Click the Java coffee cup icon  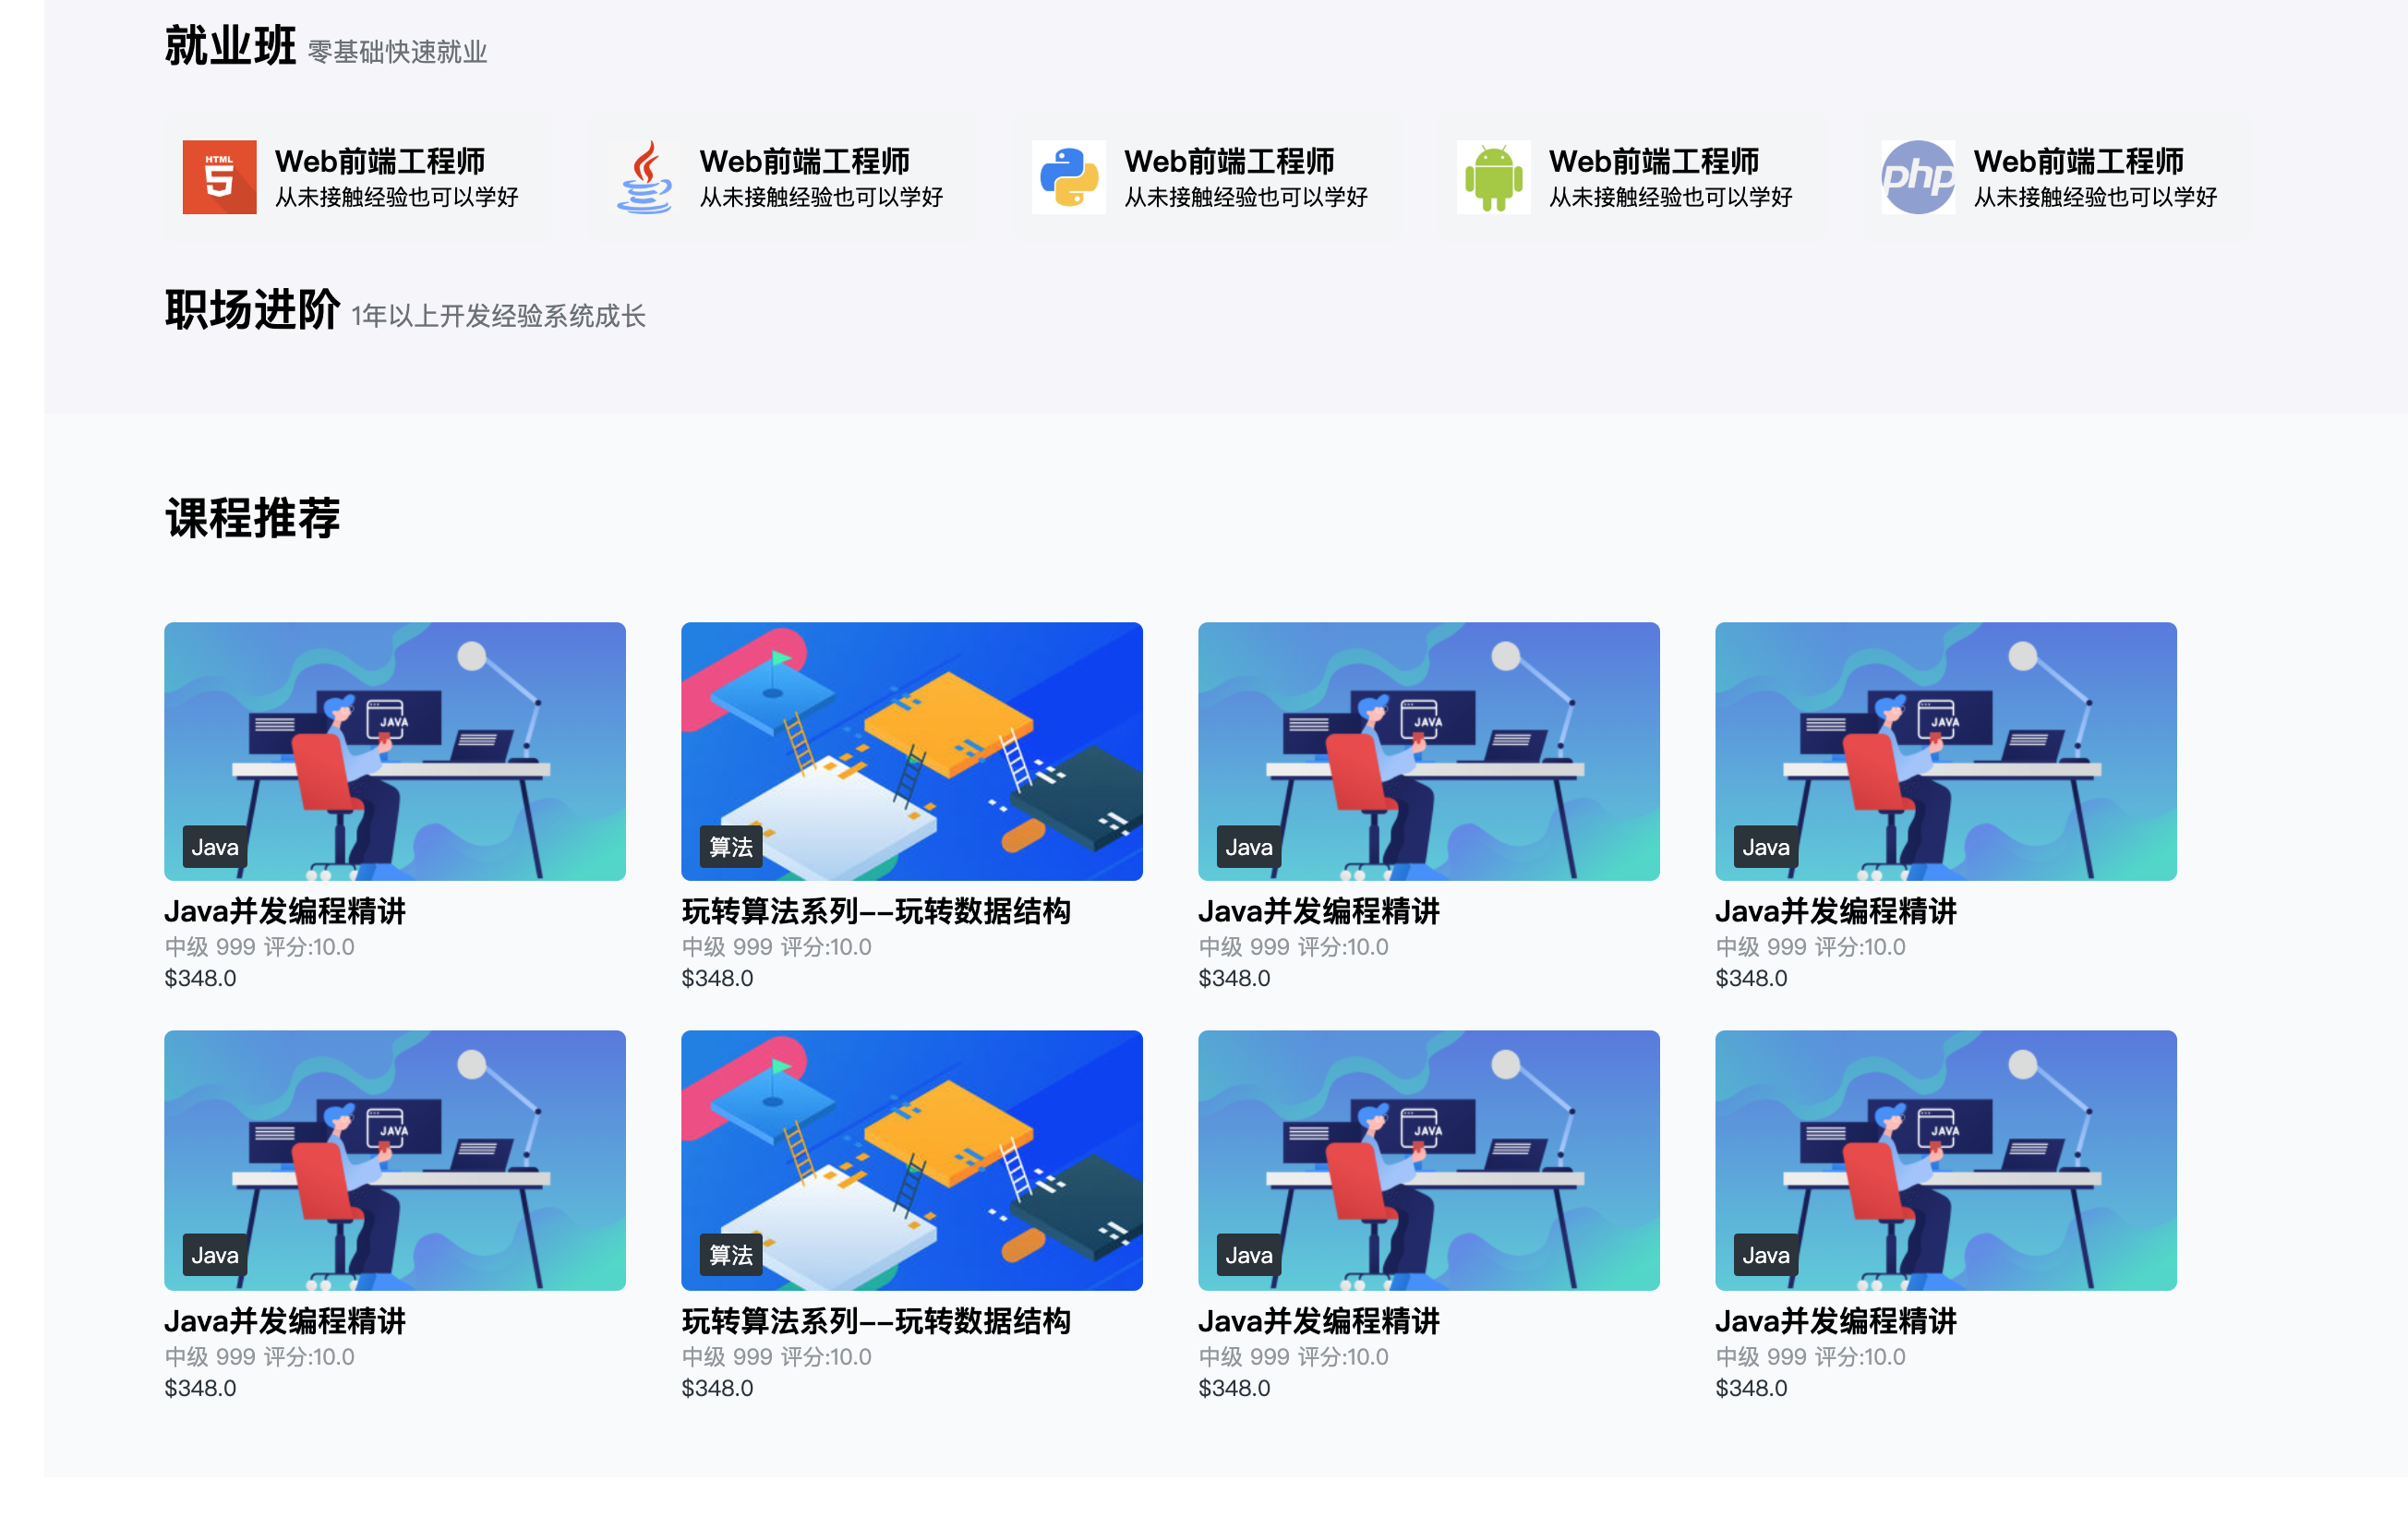coord(645,177)
